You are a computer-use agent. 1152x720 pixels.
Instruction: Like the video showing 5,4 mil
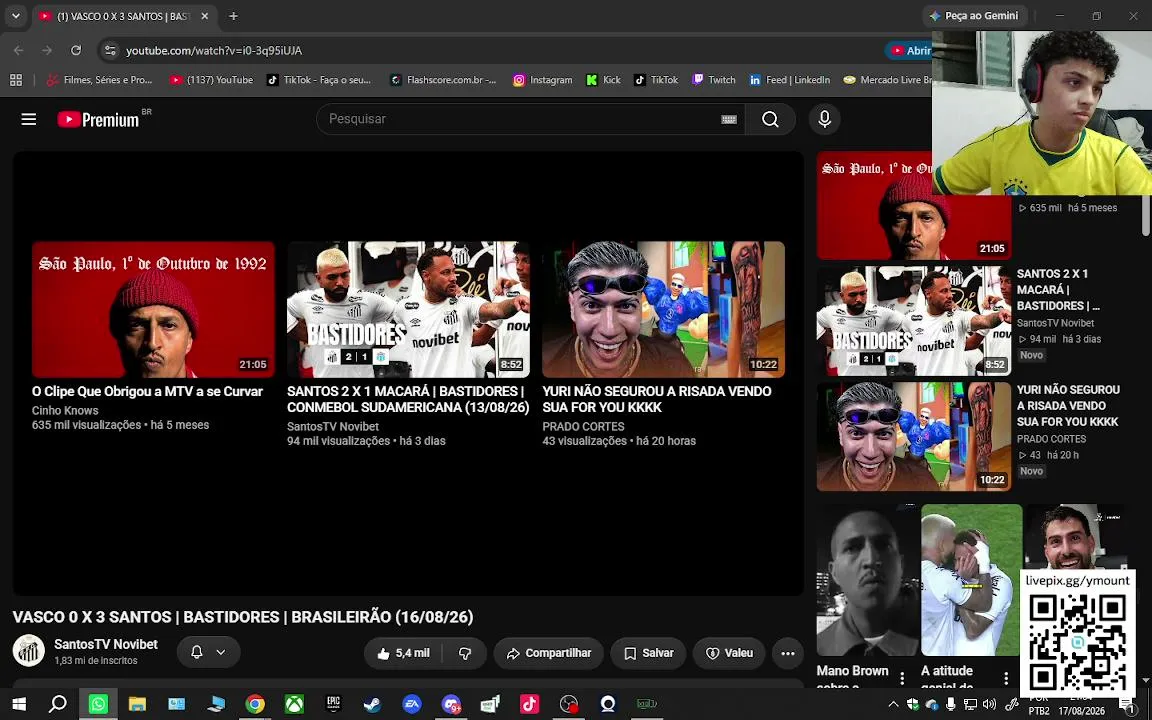coord(403,653)
